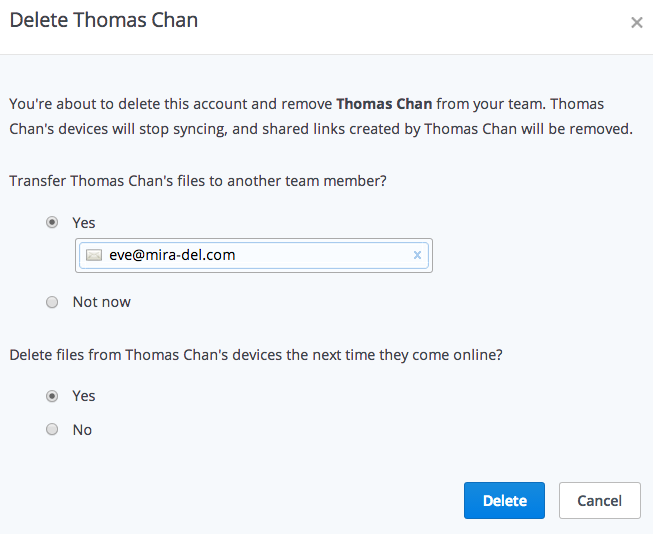Choose the Not now radio button

pyautogui.click(x=52, y=302)
